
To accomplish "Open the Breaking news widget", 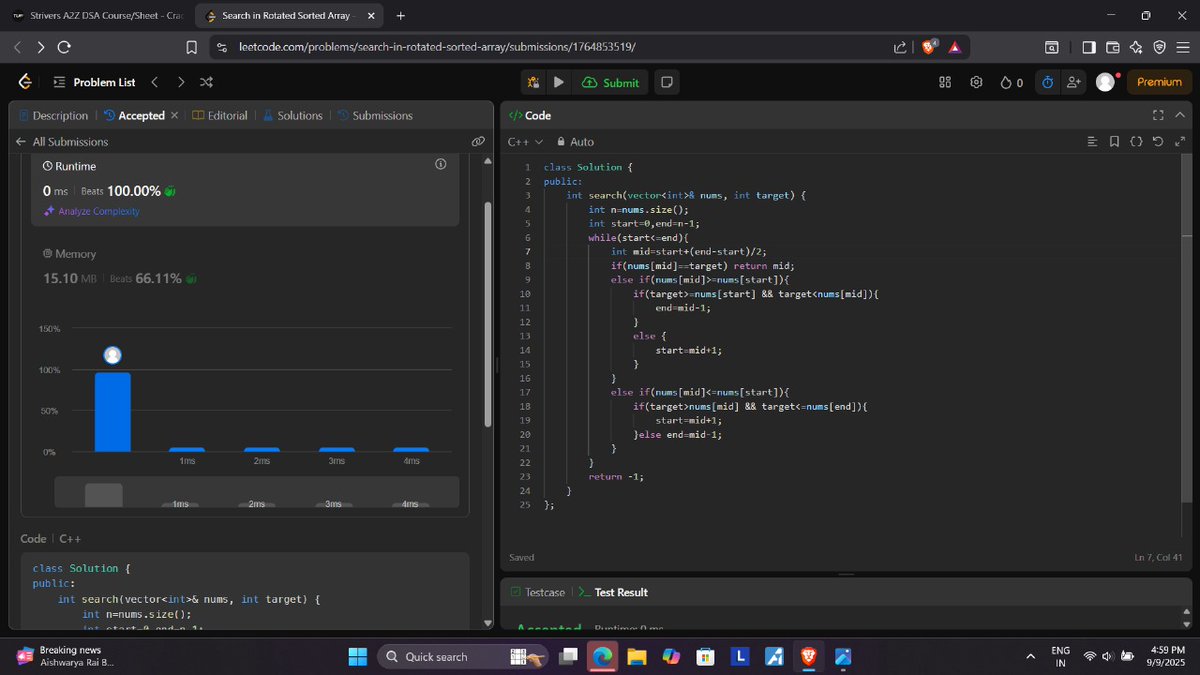I will click(67, 656).
